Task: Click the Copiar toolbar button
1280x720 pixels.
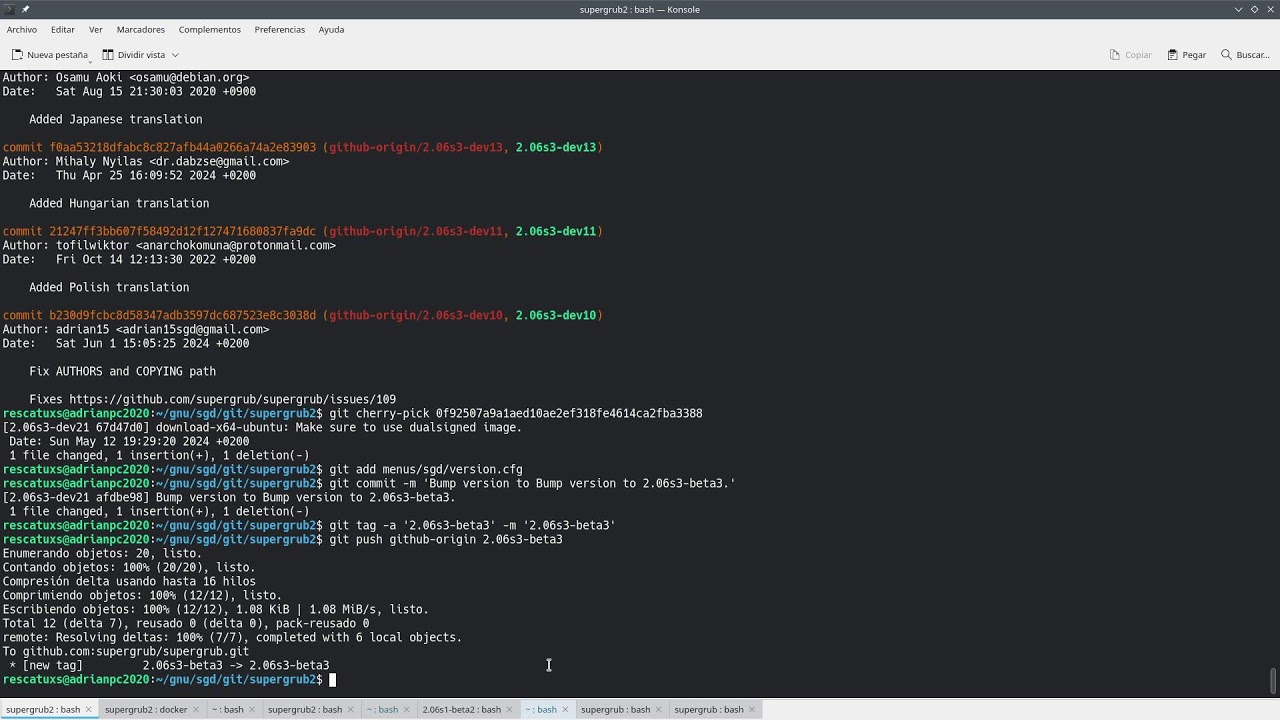Action: click(1131, 55)
